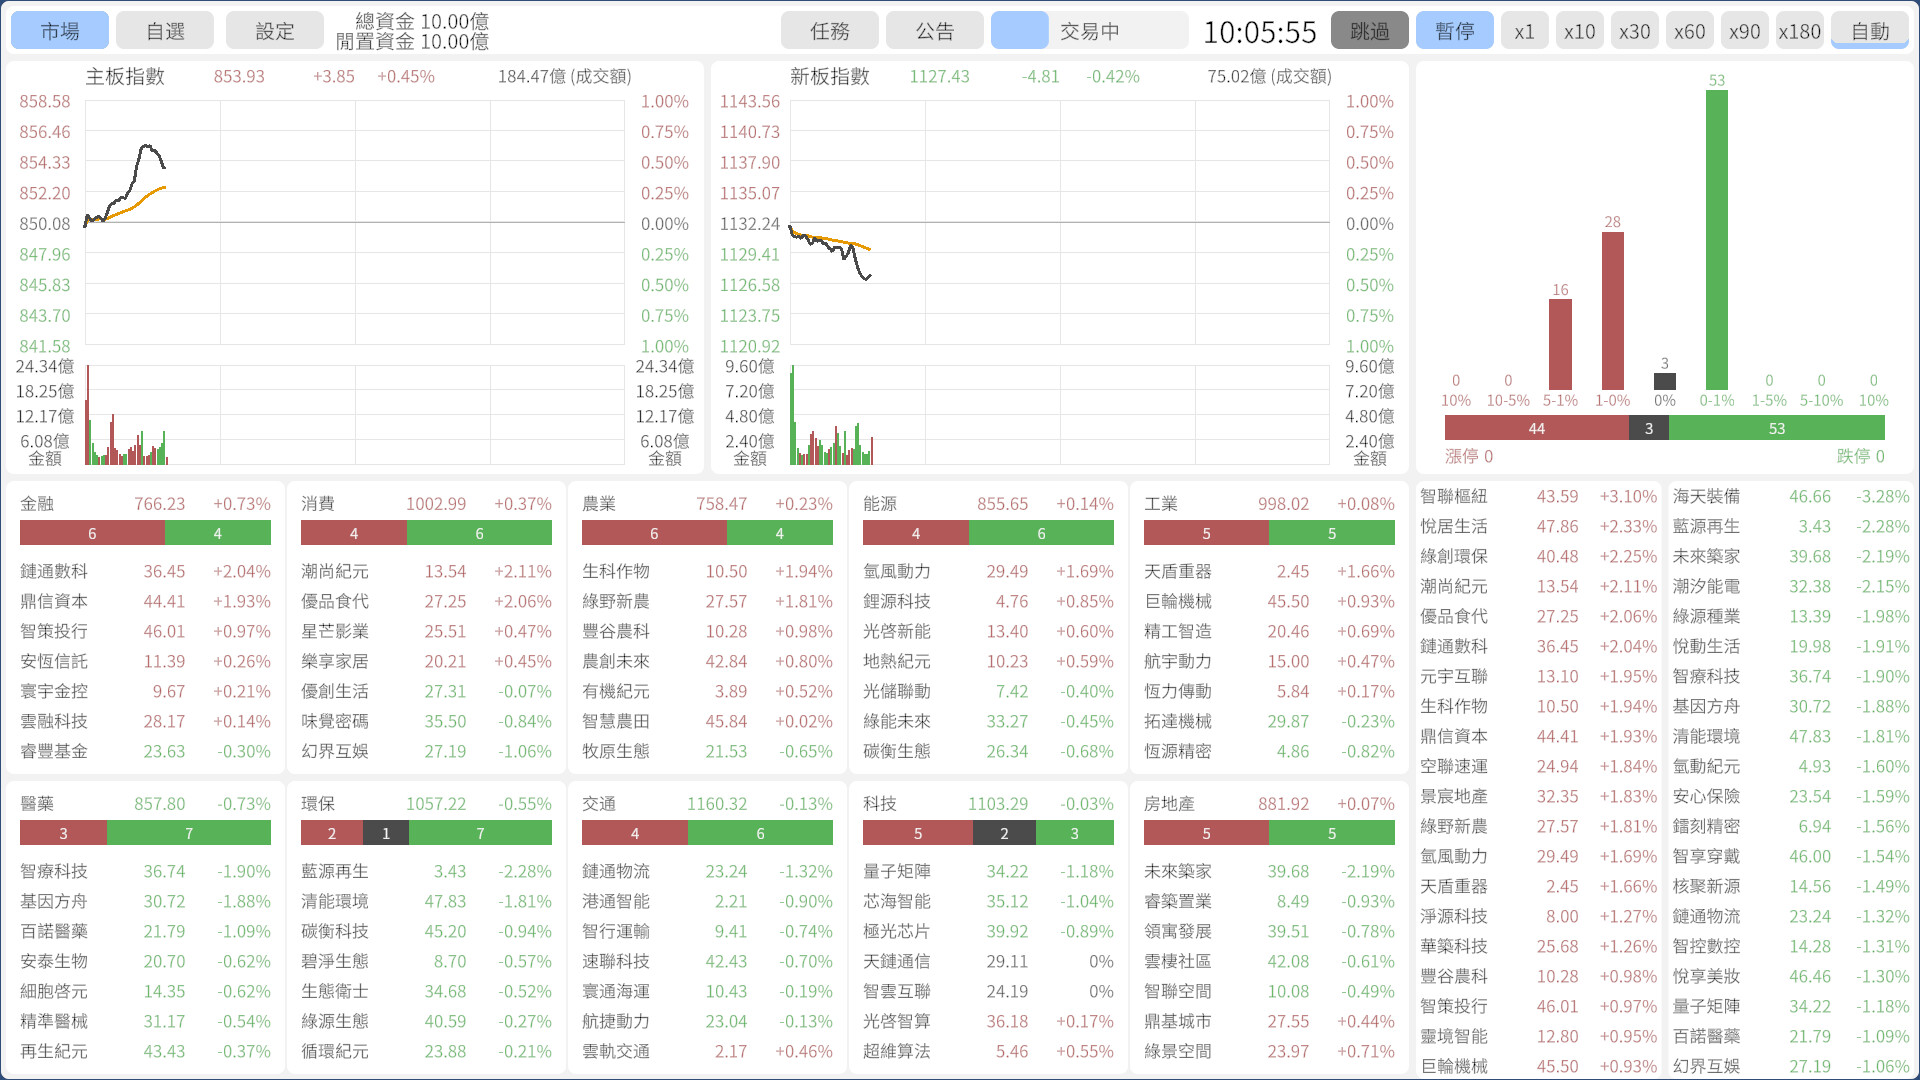
Task: Set speed to x10
Action: coord(1579,31)
